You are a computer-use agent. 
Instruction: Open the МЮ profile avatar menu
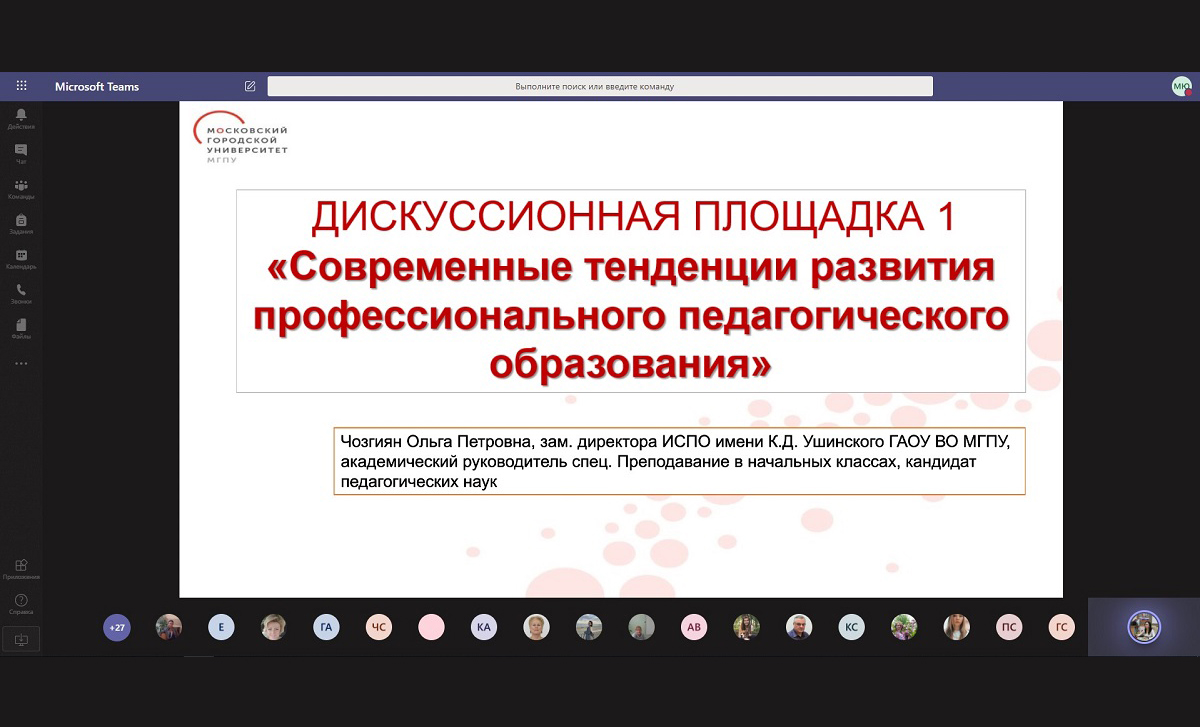pos(1181,86)
